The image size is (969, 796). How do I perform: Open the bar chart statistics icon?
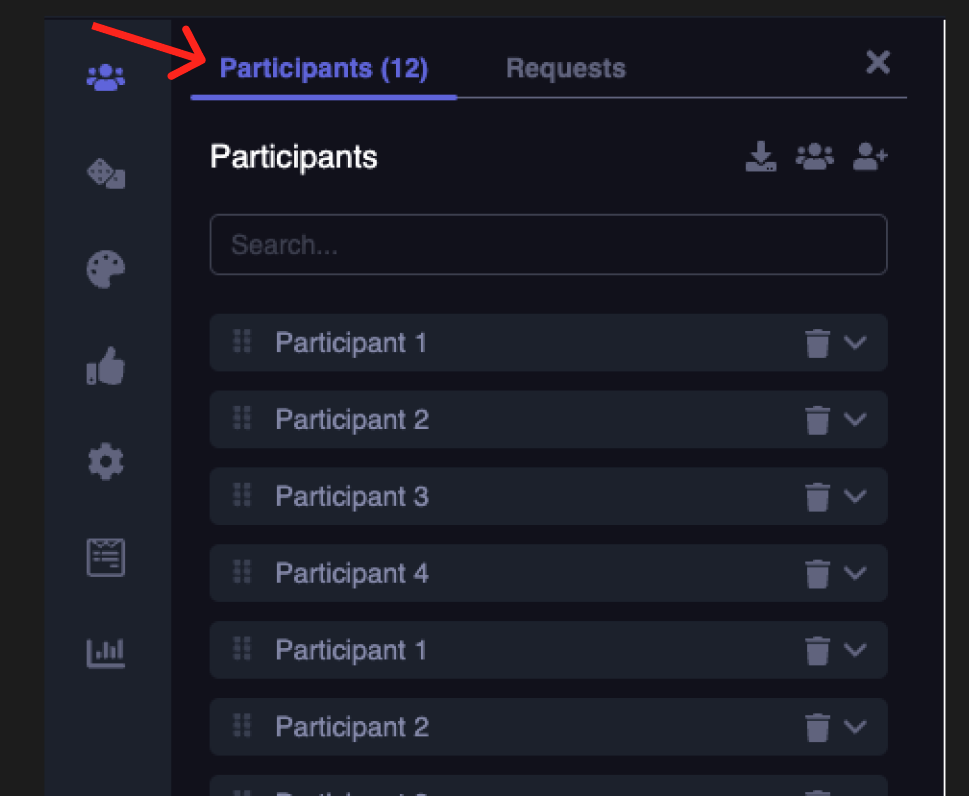[x=106, y=653]
